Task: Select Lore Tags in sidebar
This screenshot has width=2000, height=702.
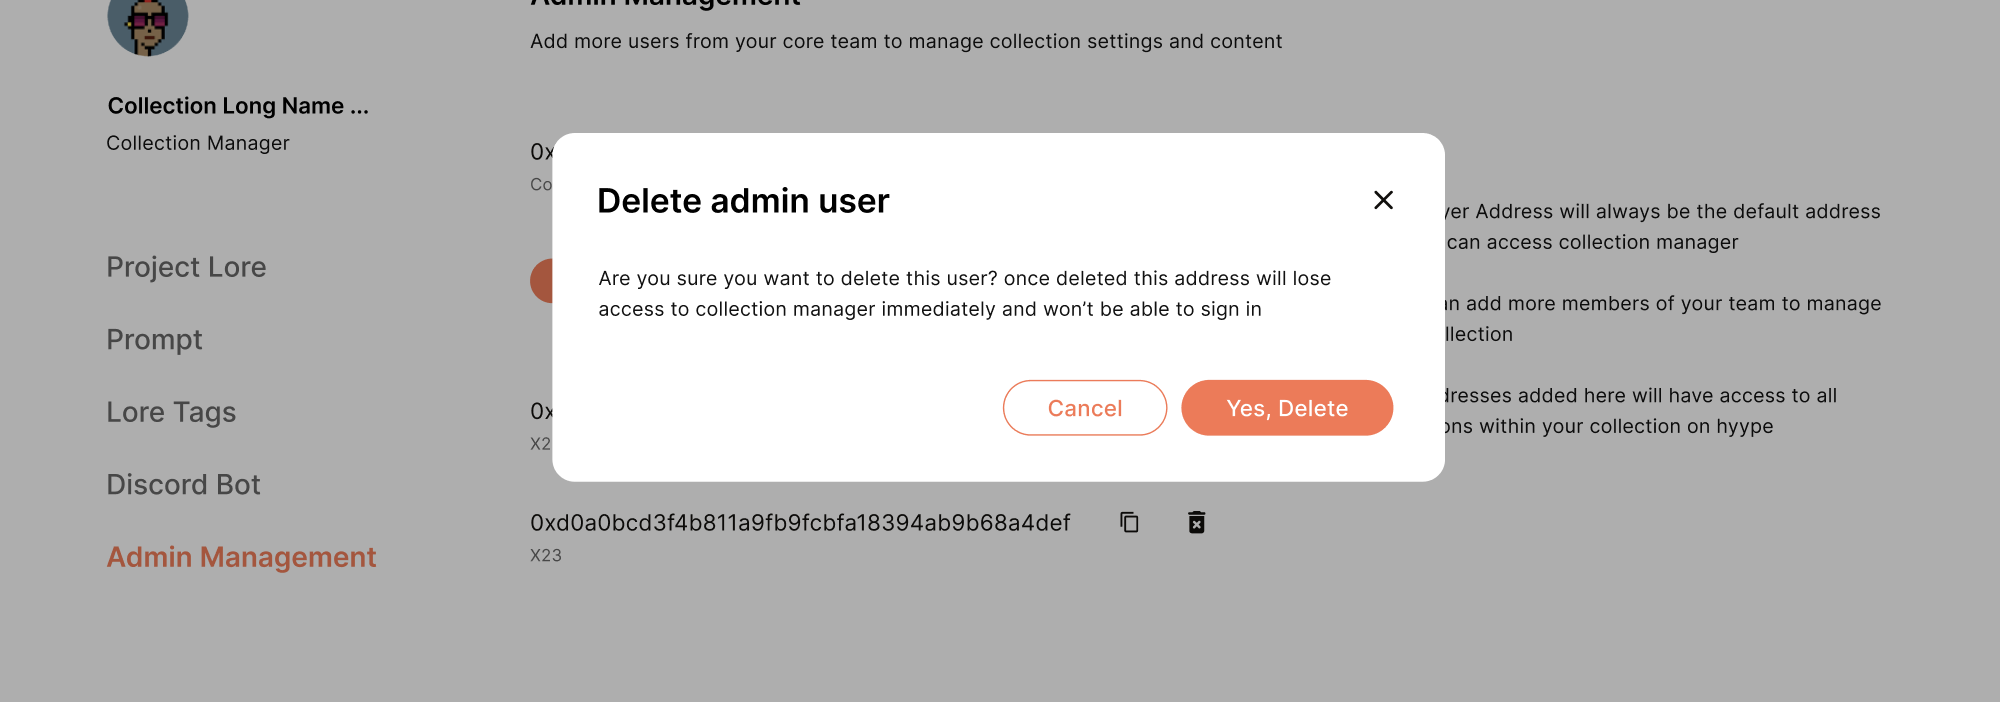Action: [171, 412]
